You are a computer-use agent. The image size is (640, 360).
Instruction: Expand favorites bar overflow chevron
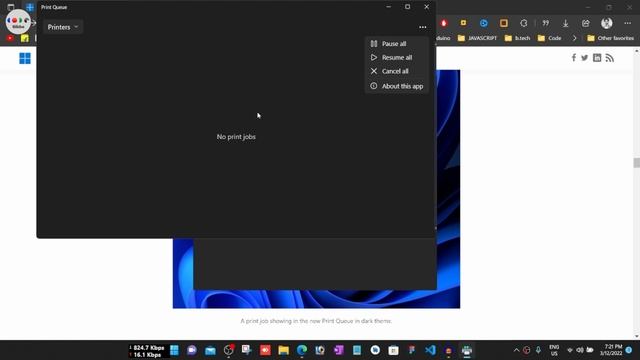coord(574,38)
